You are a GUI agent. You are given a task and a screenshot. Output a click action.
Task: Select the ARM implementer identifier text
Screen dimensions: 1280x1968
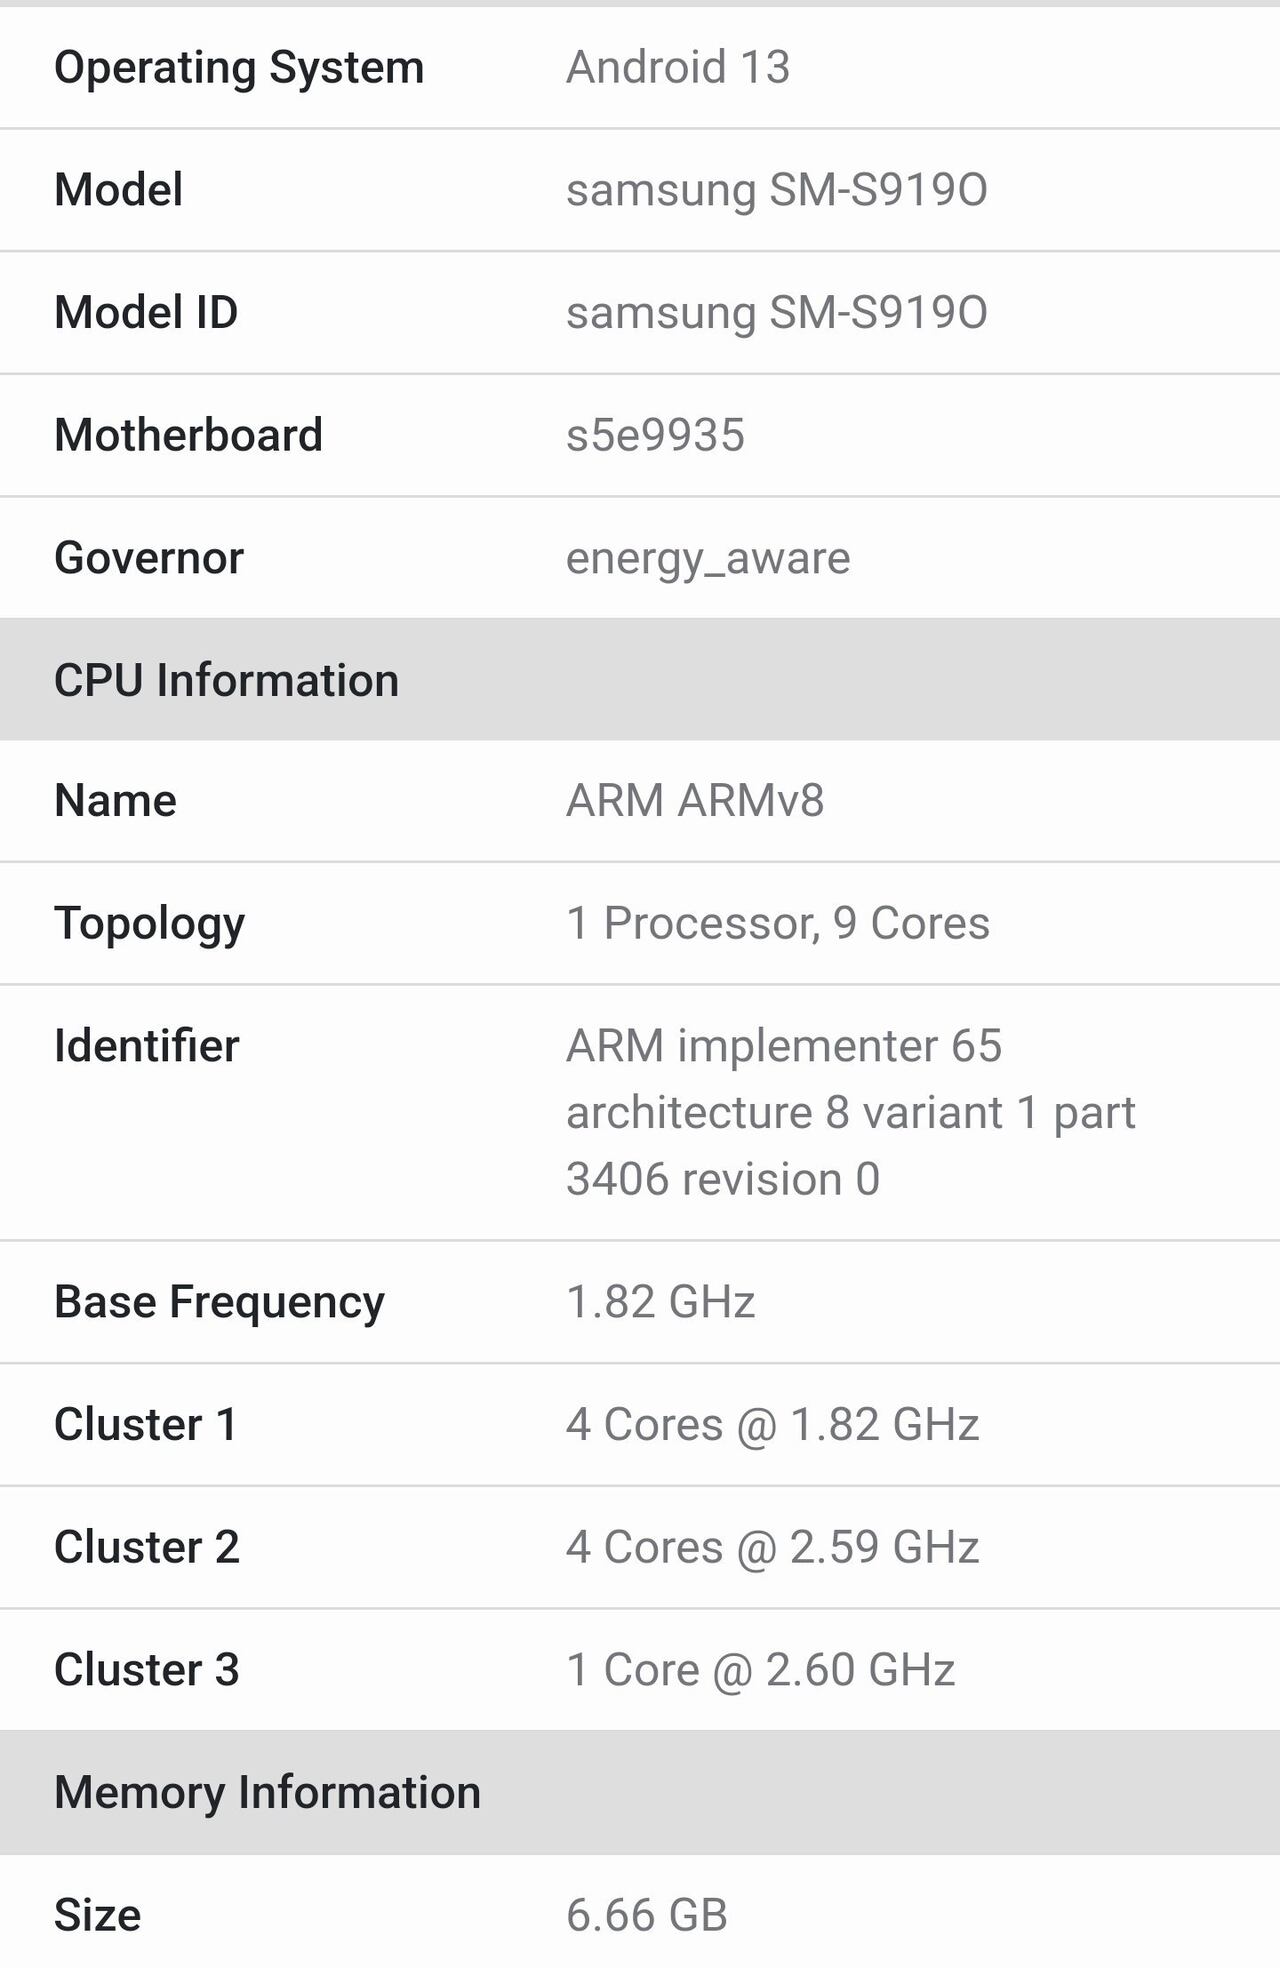pyautogui.click(x=850, y=1112)
